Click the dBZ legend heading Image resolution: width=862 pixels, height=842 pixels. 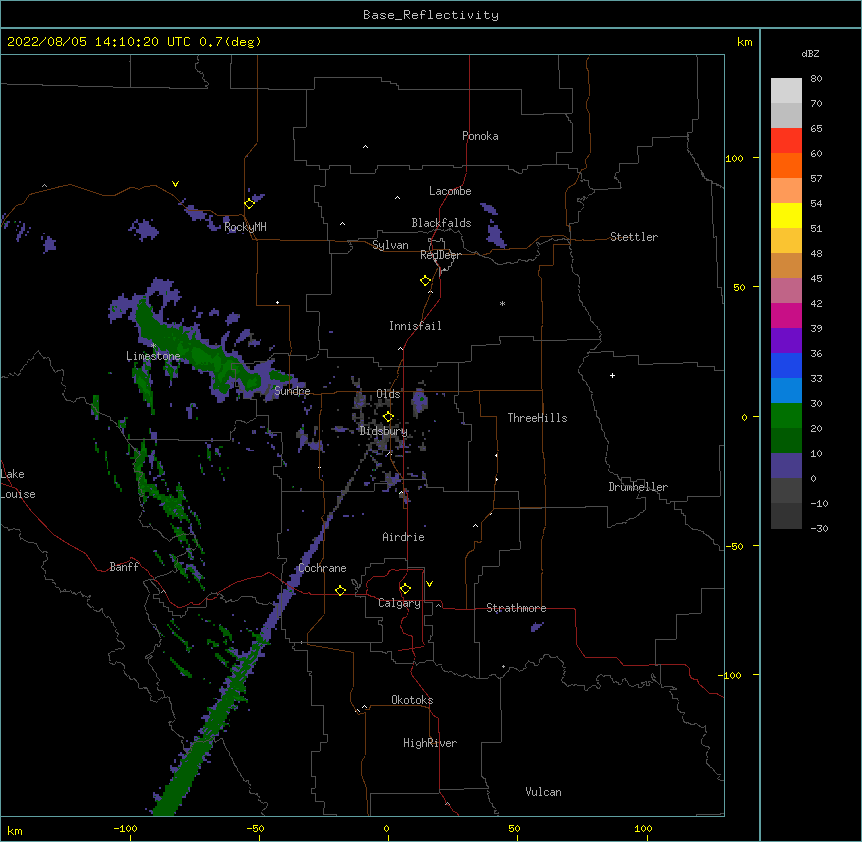810,54
